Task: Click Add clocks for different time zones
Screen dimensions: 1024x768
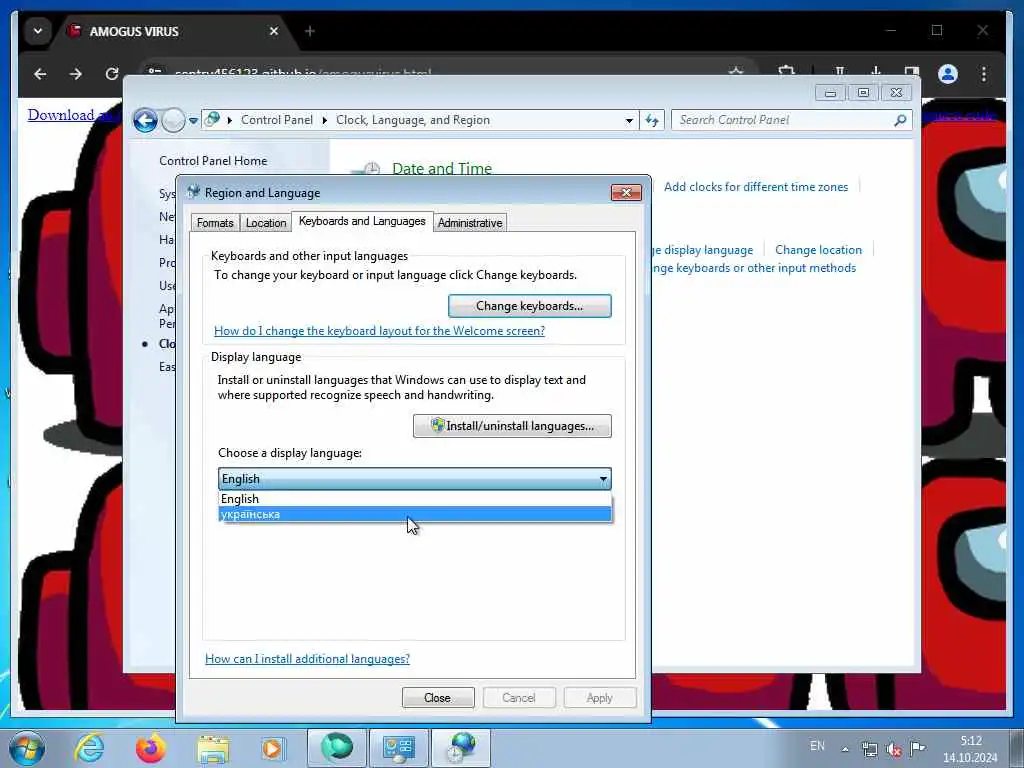Action: [756, 187]
